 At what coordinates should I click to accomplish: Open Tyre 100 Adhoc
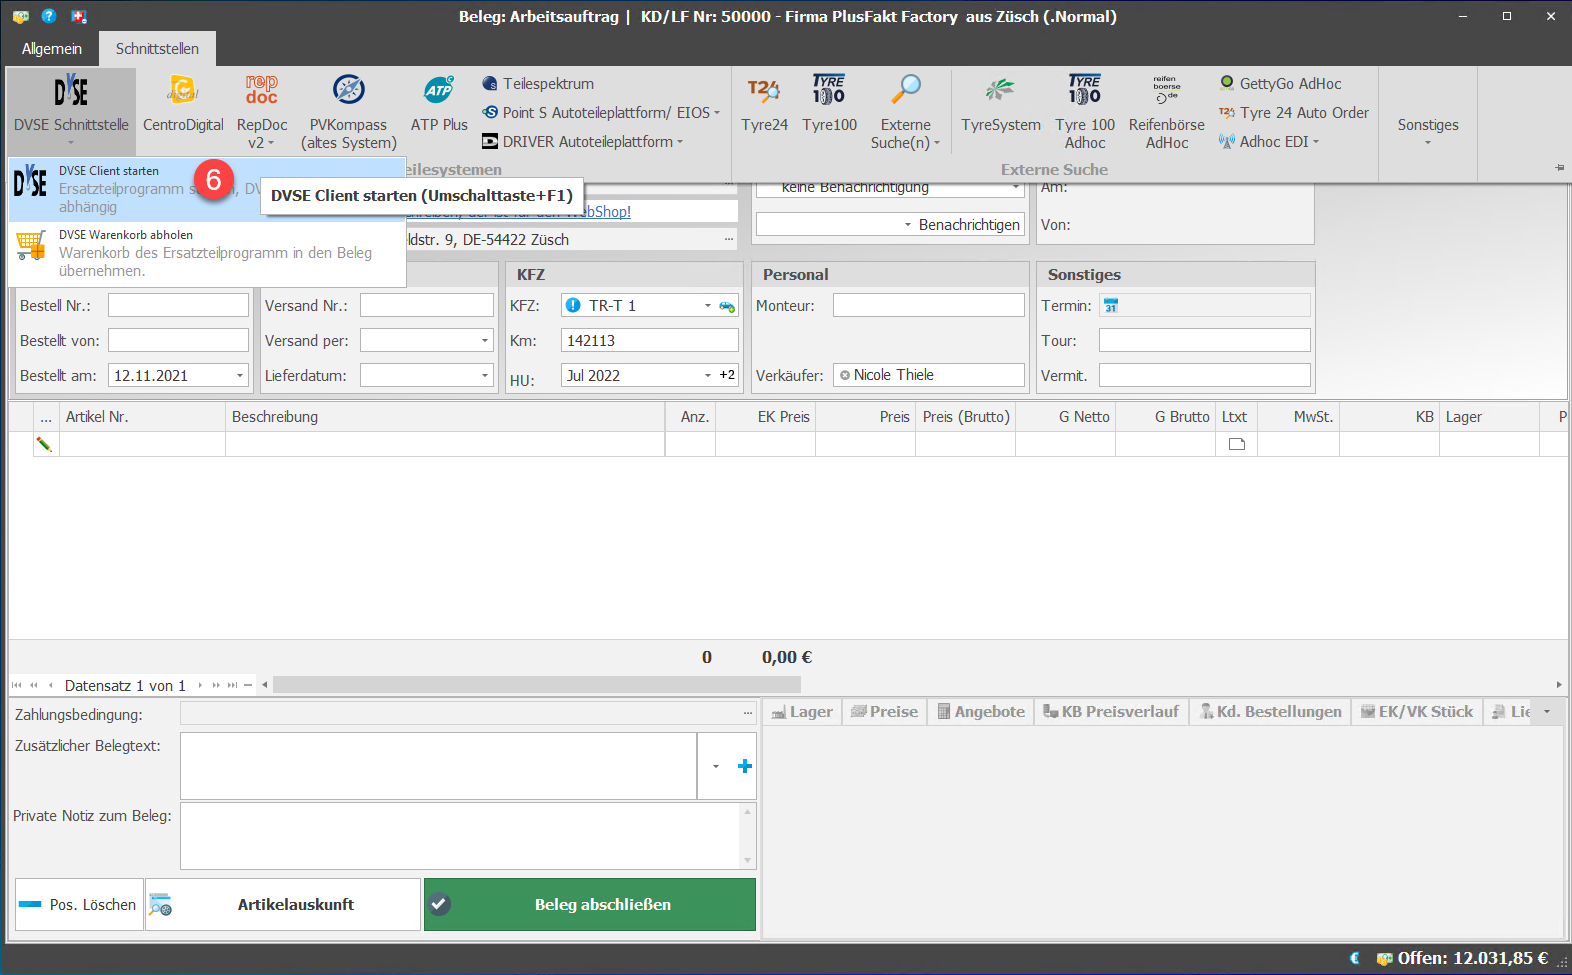[1085, 110]
